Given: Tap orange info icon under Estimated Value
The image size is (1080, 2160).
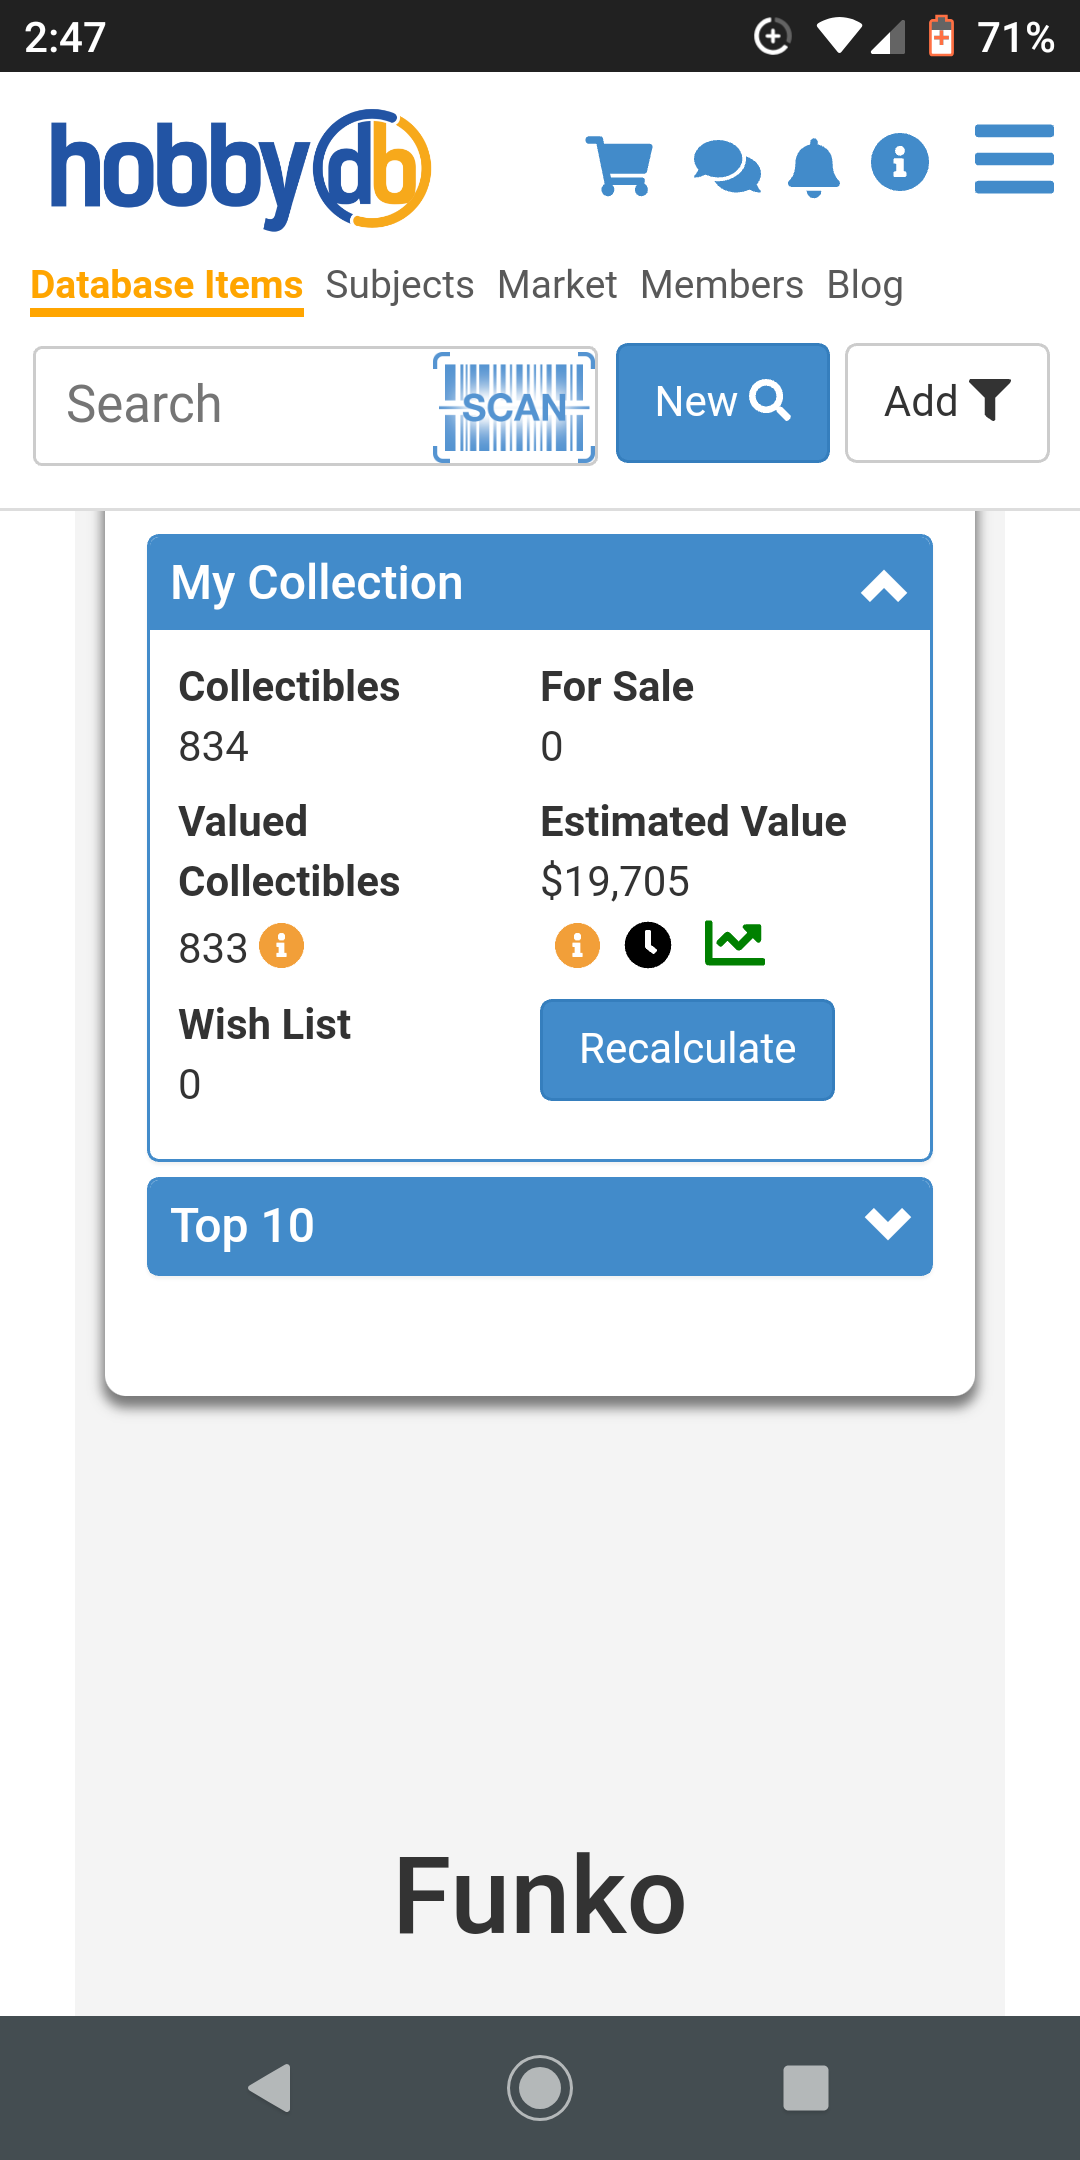Looking at the screenshot, I should [577, 945].
